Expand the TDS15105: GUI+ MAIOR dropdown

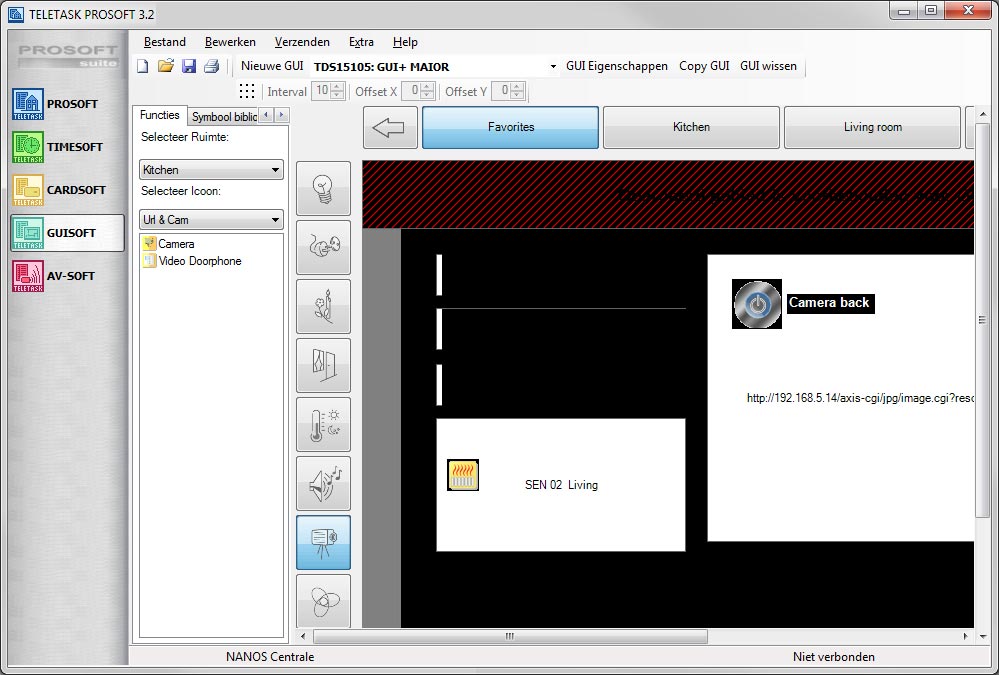click(x=434, y=67)
